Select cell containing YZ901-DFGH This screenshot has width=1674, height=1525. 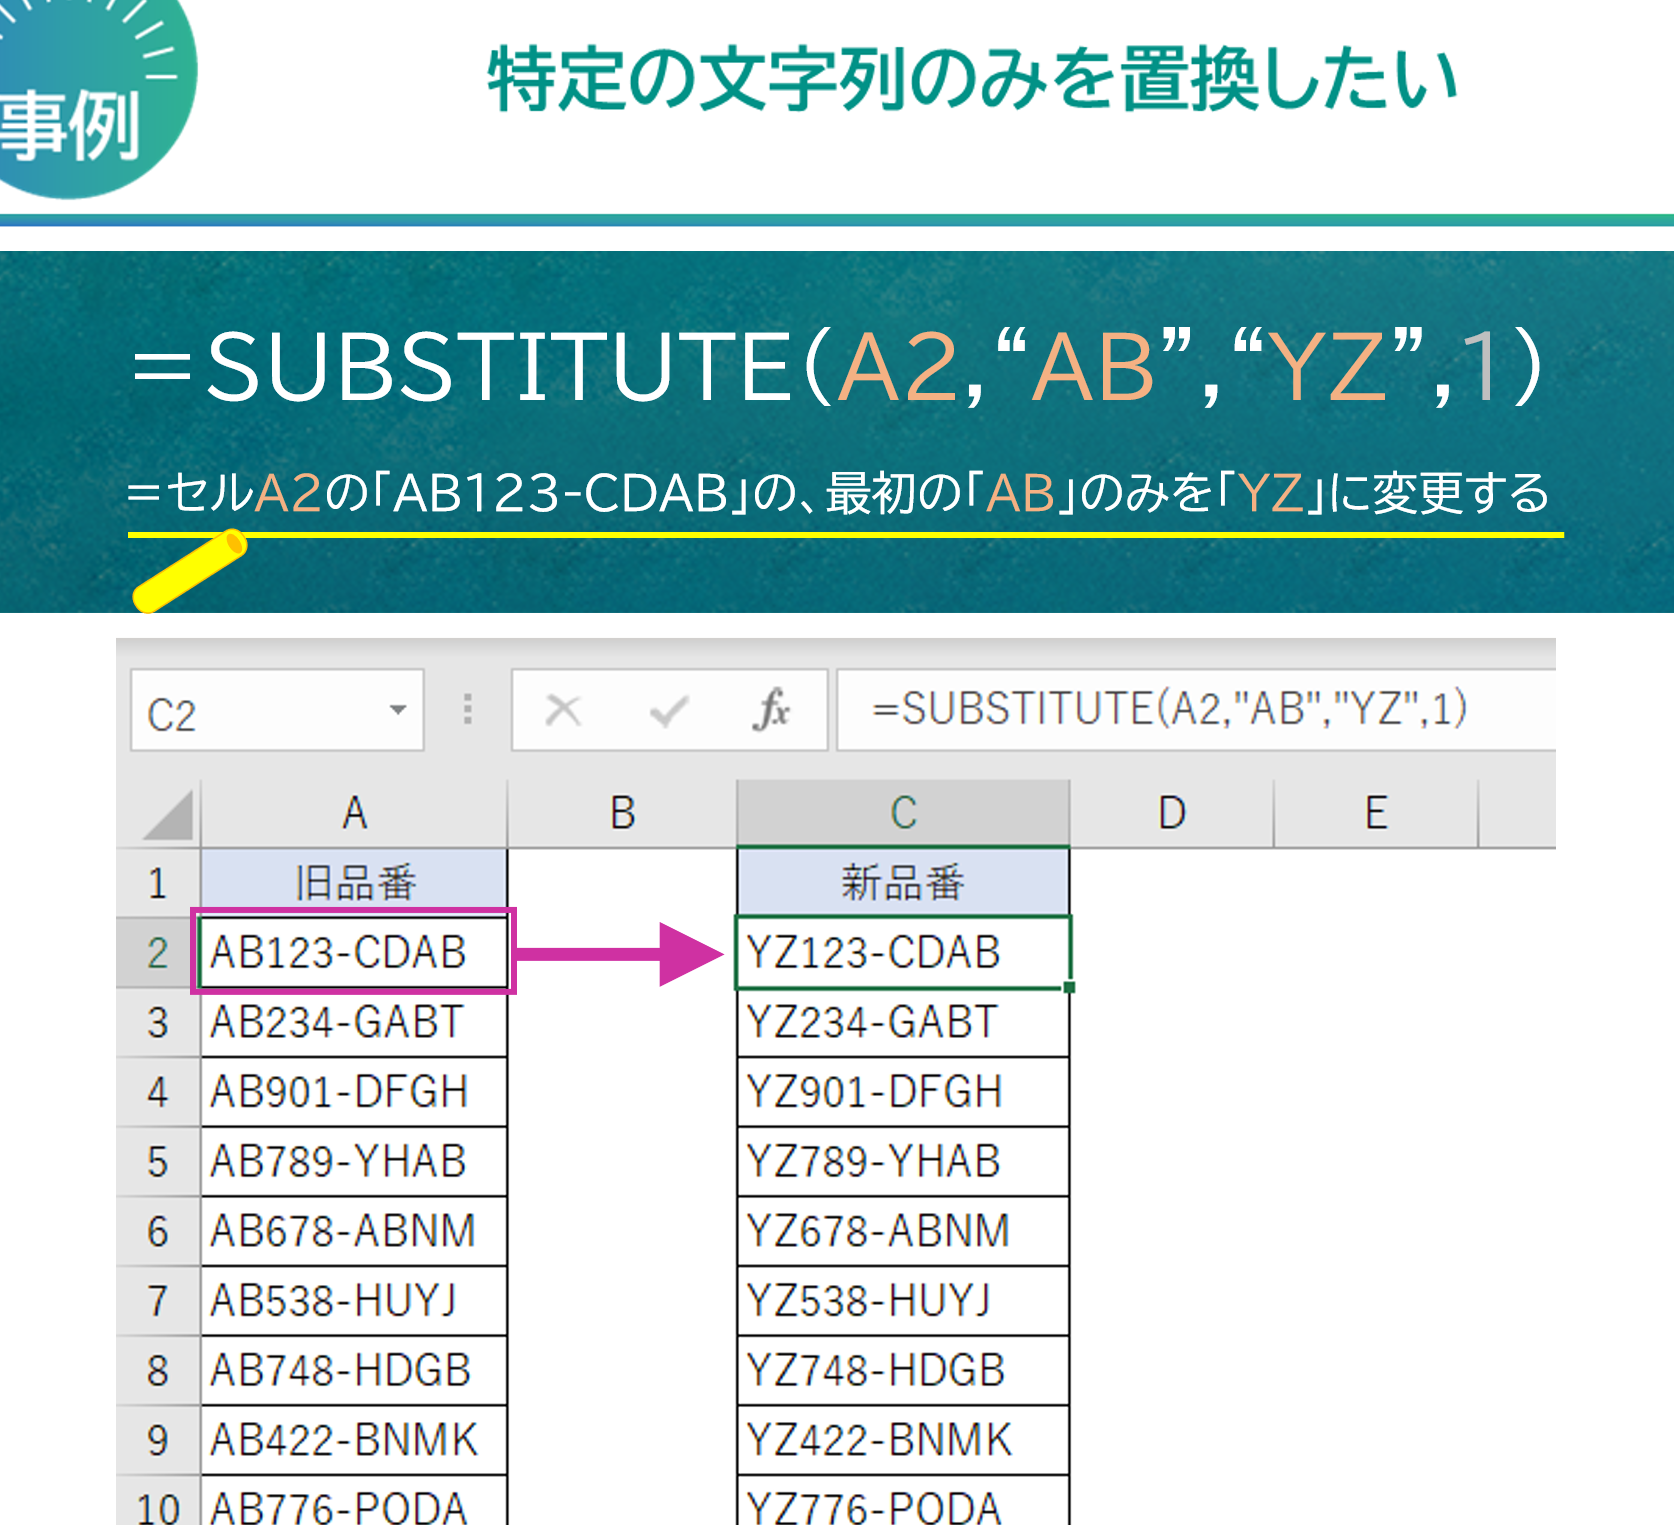pyautogui.click(x=903, y=1092)
